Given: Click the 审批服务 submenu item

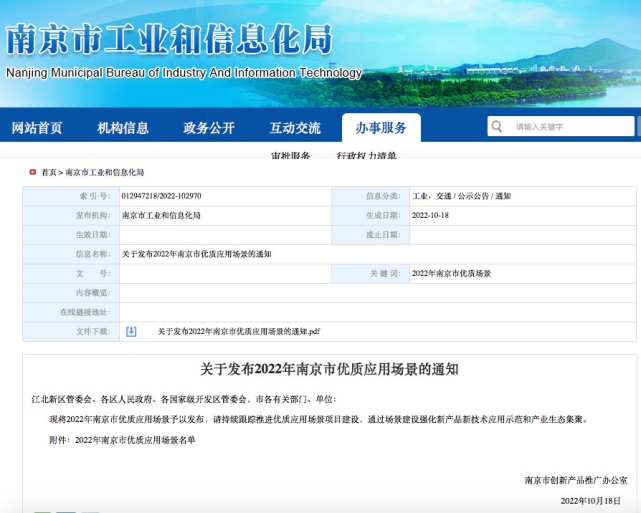Looking at the screenshot, I should point(290,156).
